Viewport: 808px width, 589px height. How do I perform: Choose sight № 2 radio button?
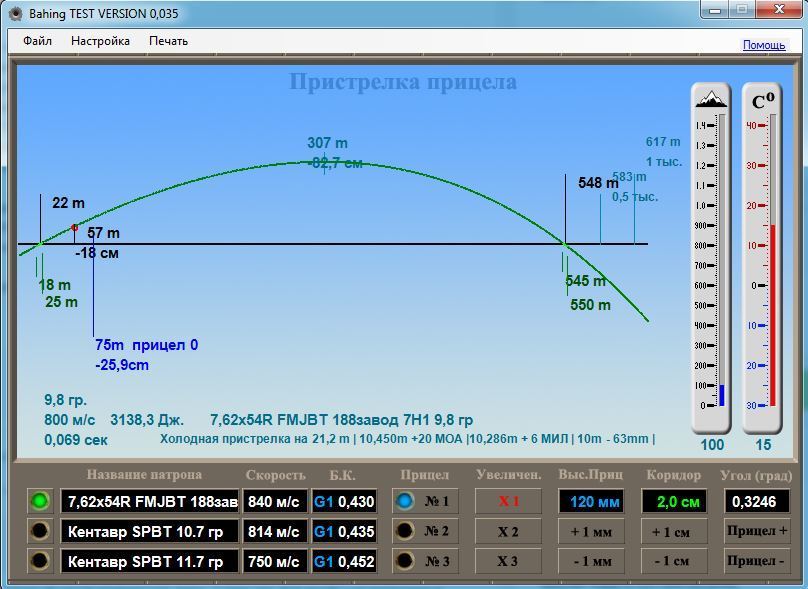point(405,531)
